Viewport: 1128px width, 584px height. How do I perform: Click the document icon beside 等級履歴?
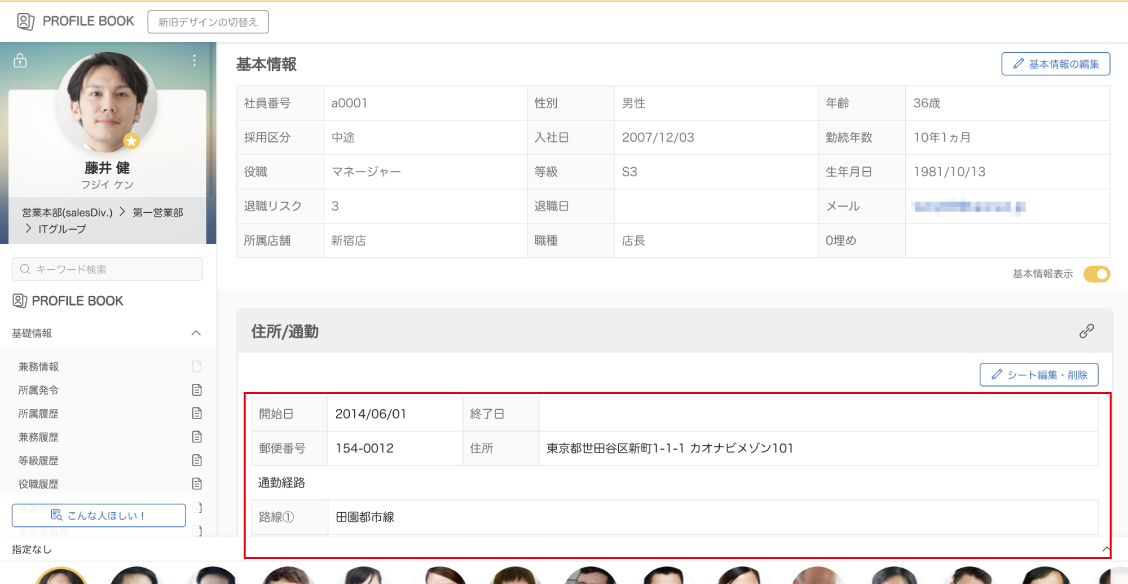click(x=197, y=460)
